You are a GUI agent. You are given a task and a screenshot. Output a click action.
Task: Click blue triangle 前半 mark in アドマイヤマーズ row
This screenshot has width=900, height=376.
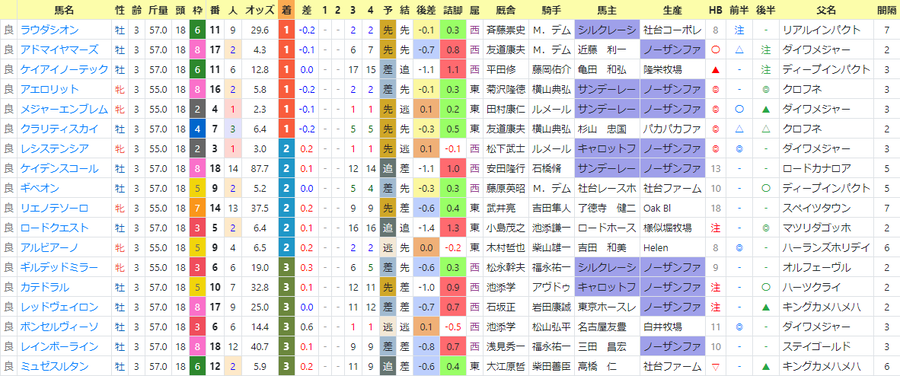click(739, 50)
